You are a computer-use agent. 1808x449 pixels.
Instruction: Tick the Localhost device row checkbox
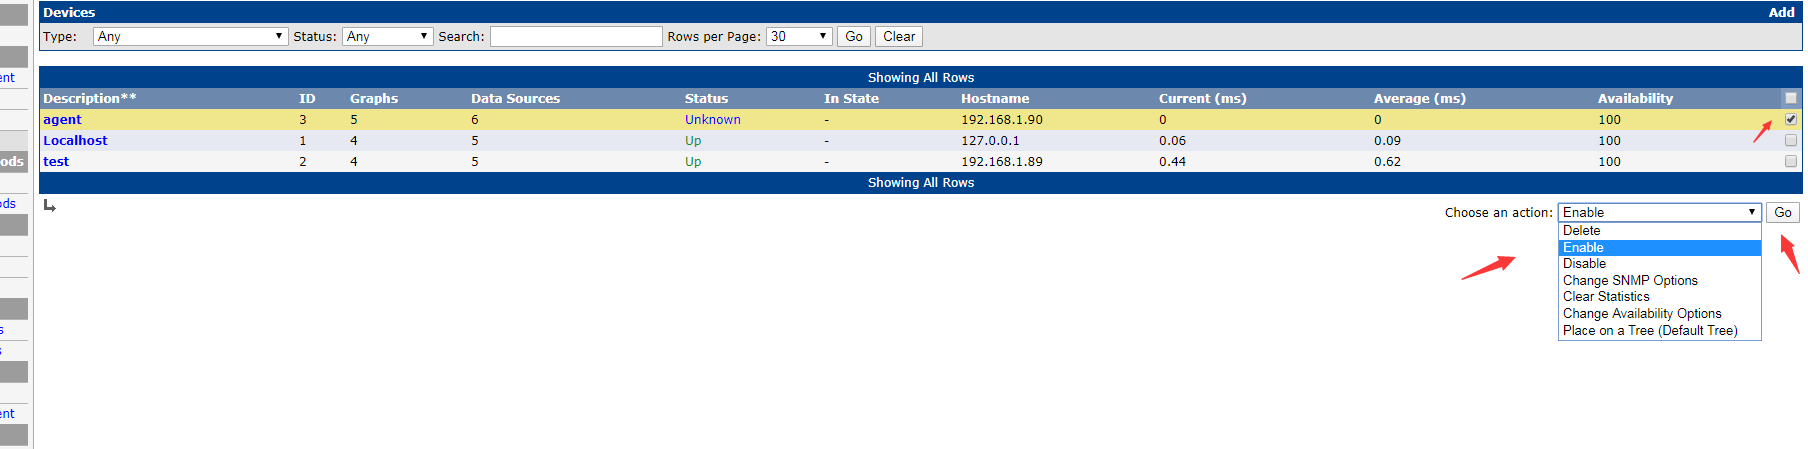click(1790, 140)
